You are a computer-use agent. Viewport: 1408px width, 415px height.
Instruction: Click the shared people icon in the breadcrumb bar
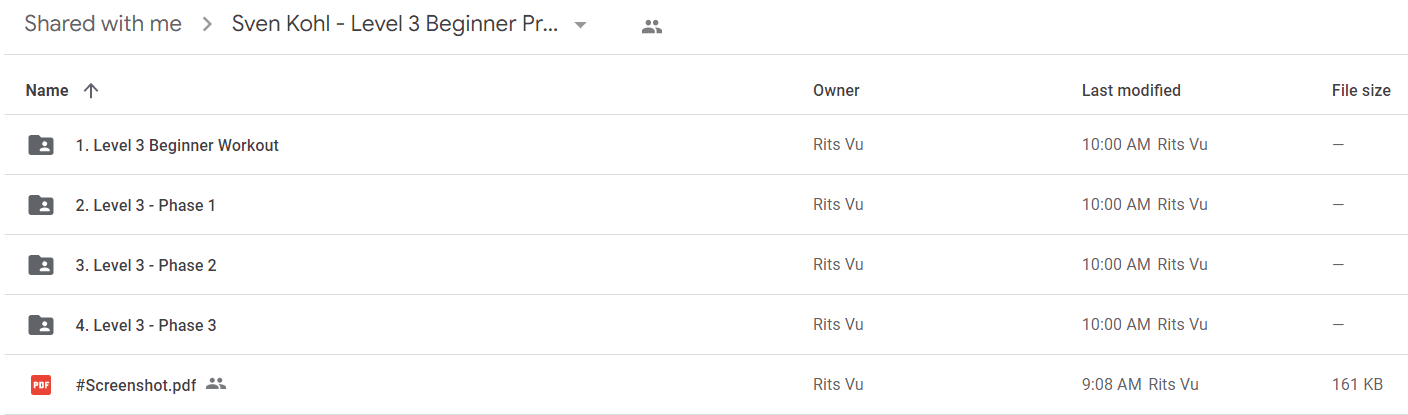(652, 27)
